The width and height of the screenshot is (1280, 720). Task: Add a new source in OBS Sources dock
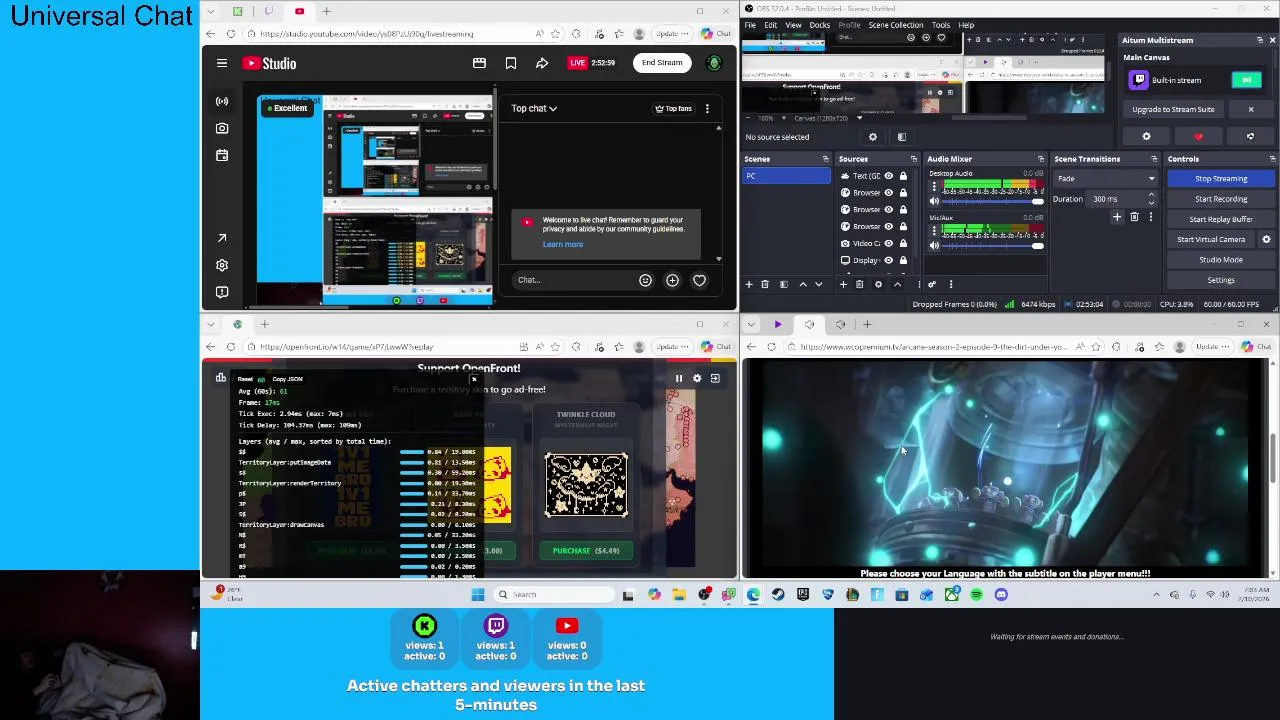point(843,284)
